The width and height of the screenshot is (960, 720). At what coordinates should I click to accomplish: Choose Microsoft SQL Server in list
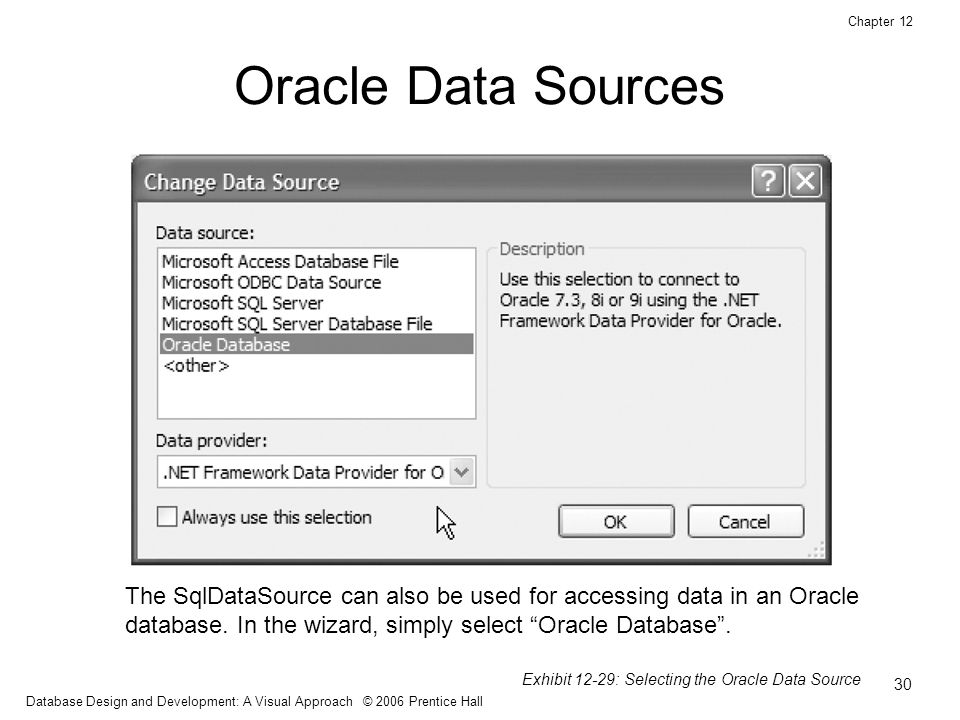click(x=242, y=304)
